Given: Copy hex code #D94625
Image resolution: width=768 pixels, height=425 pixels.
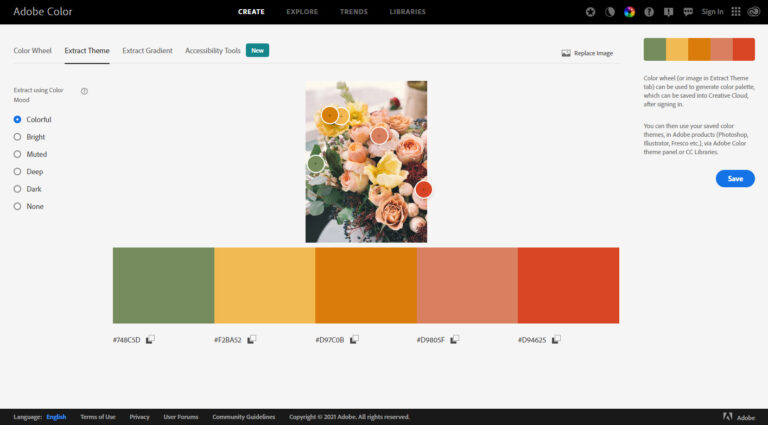Looking at the screenshot, I should 555,340.
